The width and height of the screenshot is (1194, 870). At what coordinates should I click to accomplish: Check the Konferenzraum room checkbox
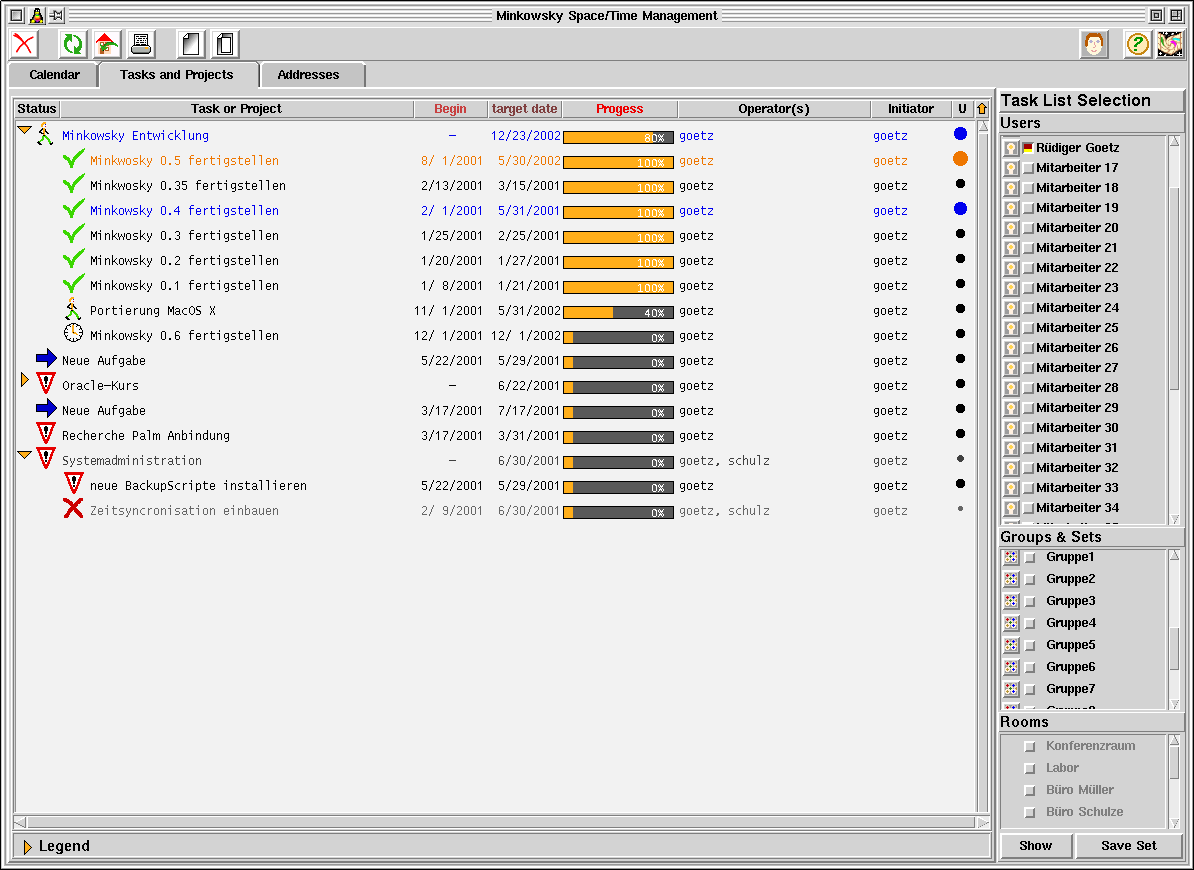1030,747
